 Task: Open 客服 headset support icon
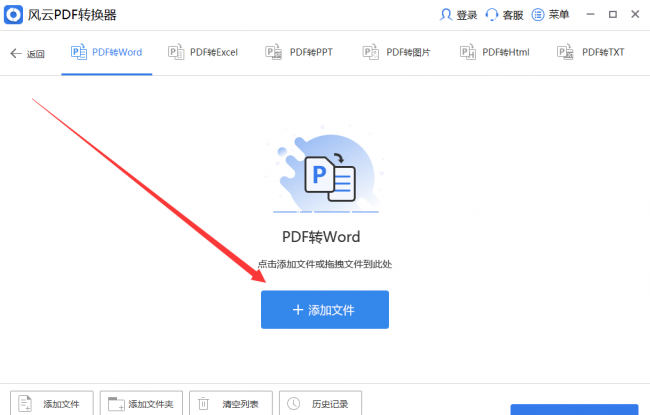(492, 15)
